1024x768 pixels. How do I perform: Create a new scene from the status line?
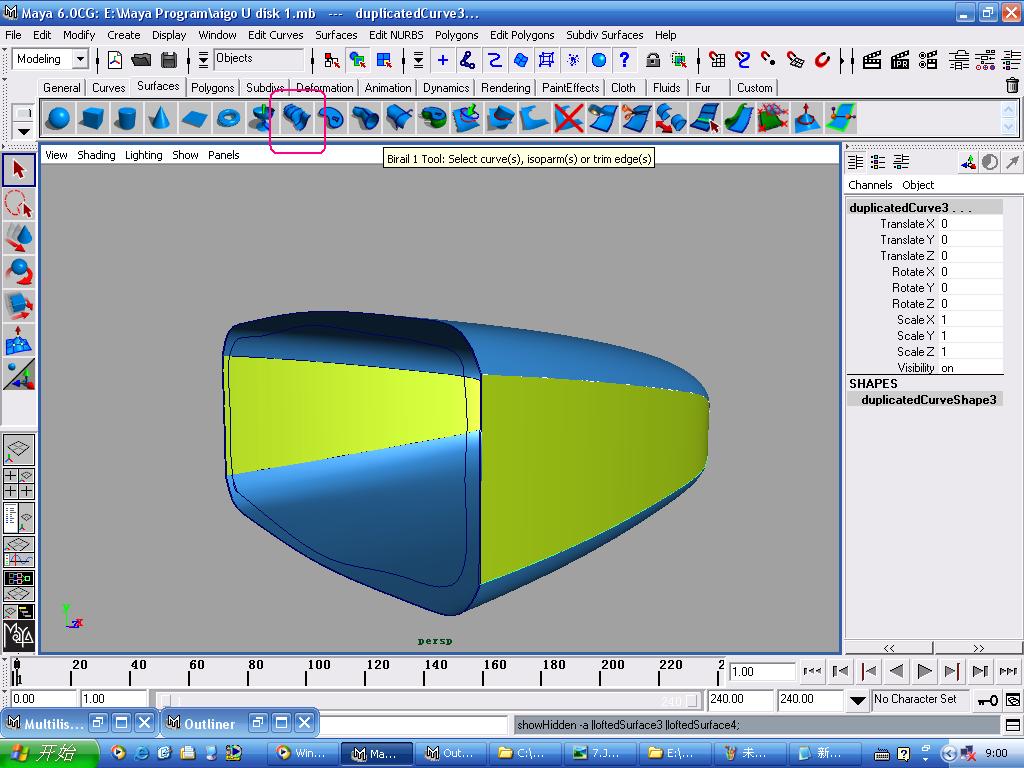[115, 60]
